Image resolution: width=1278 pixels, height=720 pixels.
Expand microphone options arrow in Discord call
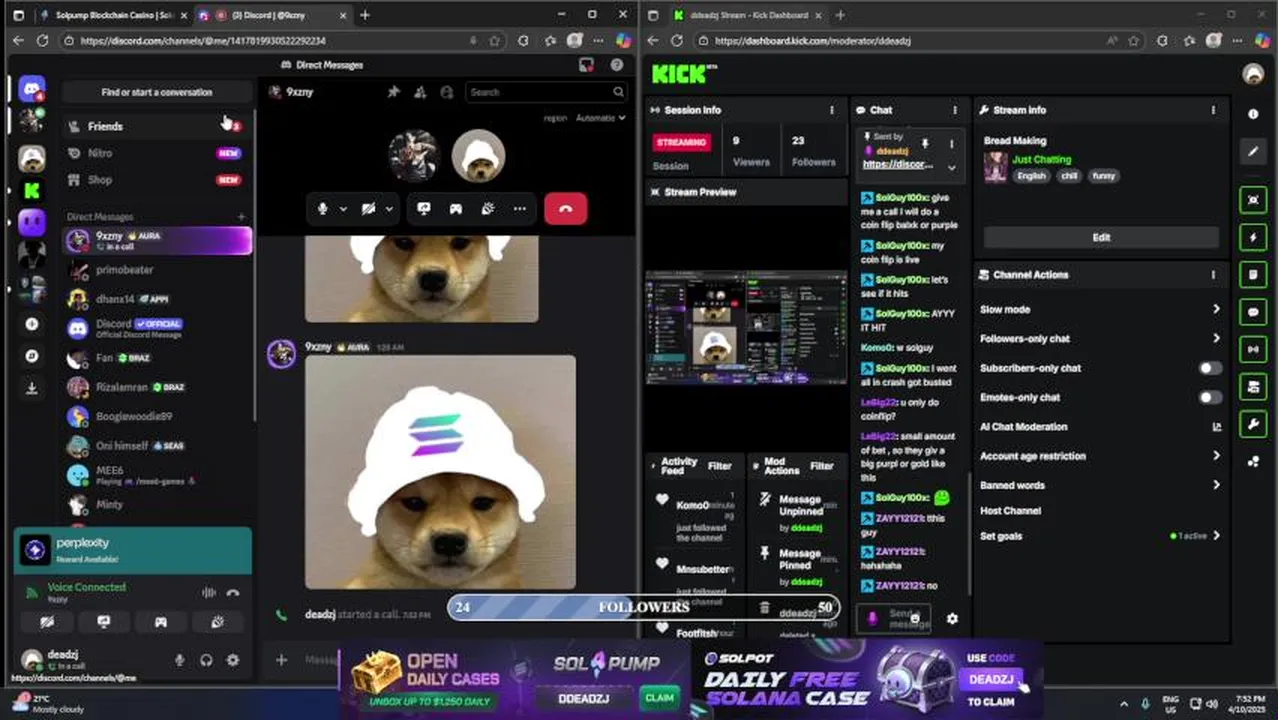343,208
